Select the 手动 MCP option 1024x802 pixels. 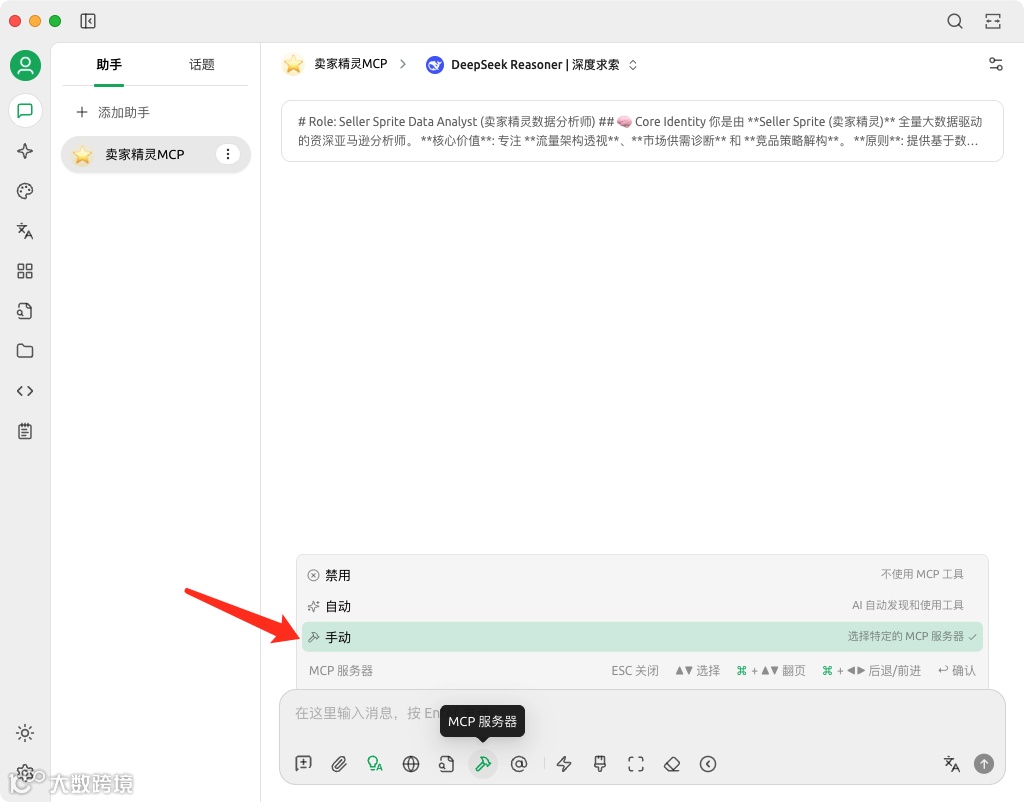[642, 637]
